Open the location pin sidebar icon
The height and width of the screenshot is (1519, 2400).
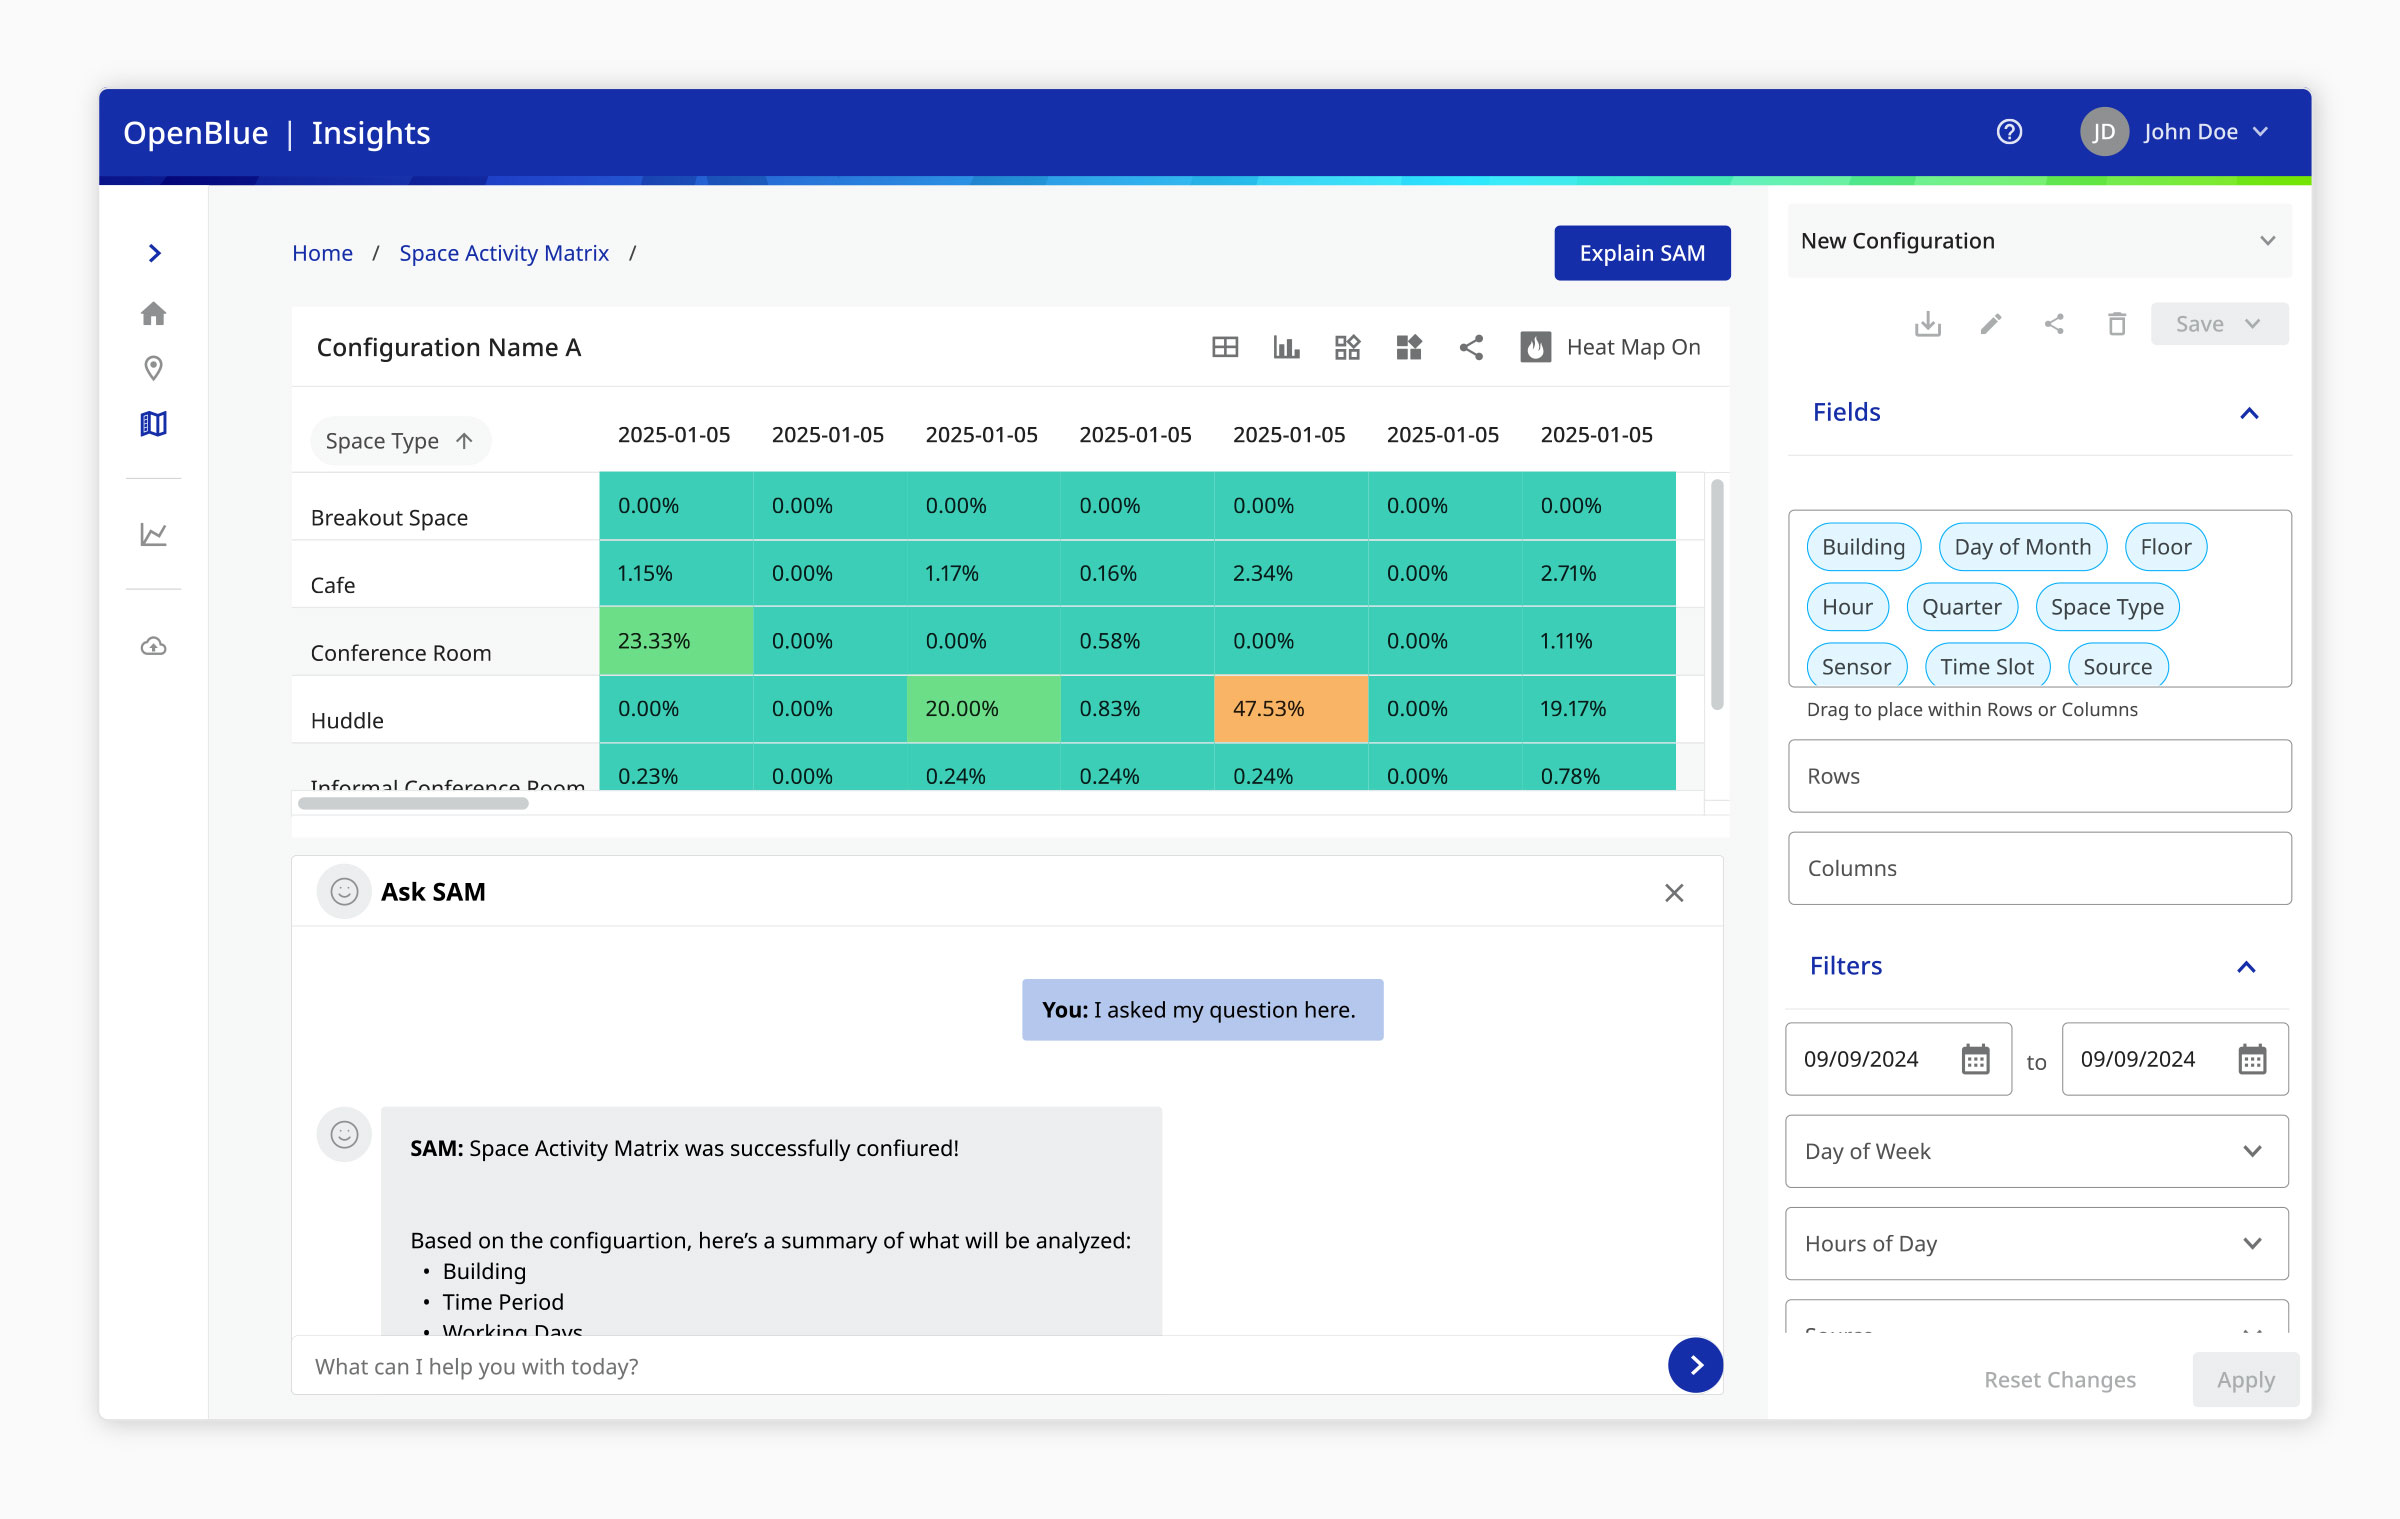[x=153, y=368]
